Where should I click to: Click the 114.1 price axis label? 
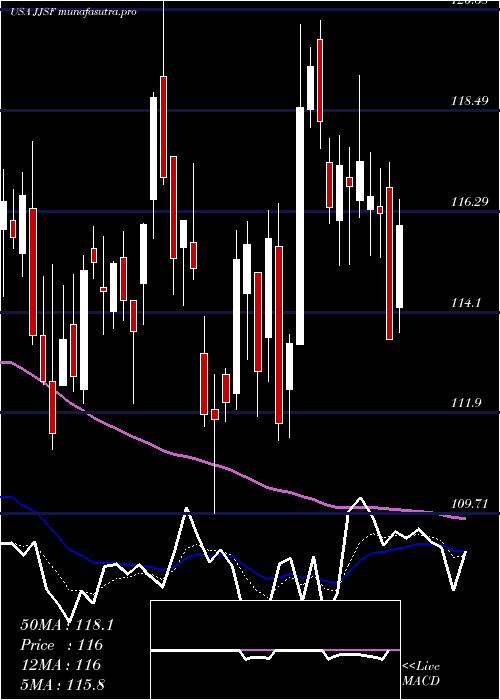pos(466,303)
